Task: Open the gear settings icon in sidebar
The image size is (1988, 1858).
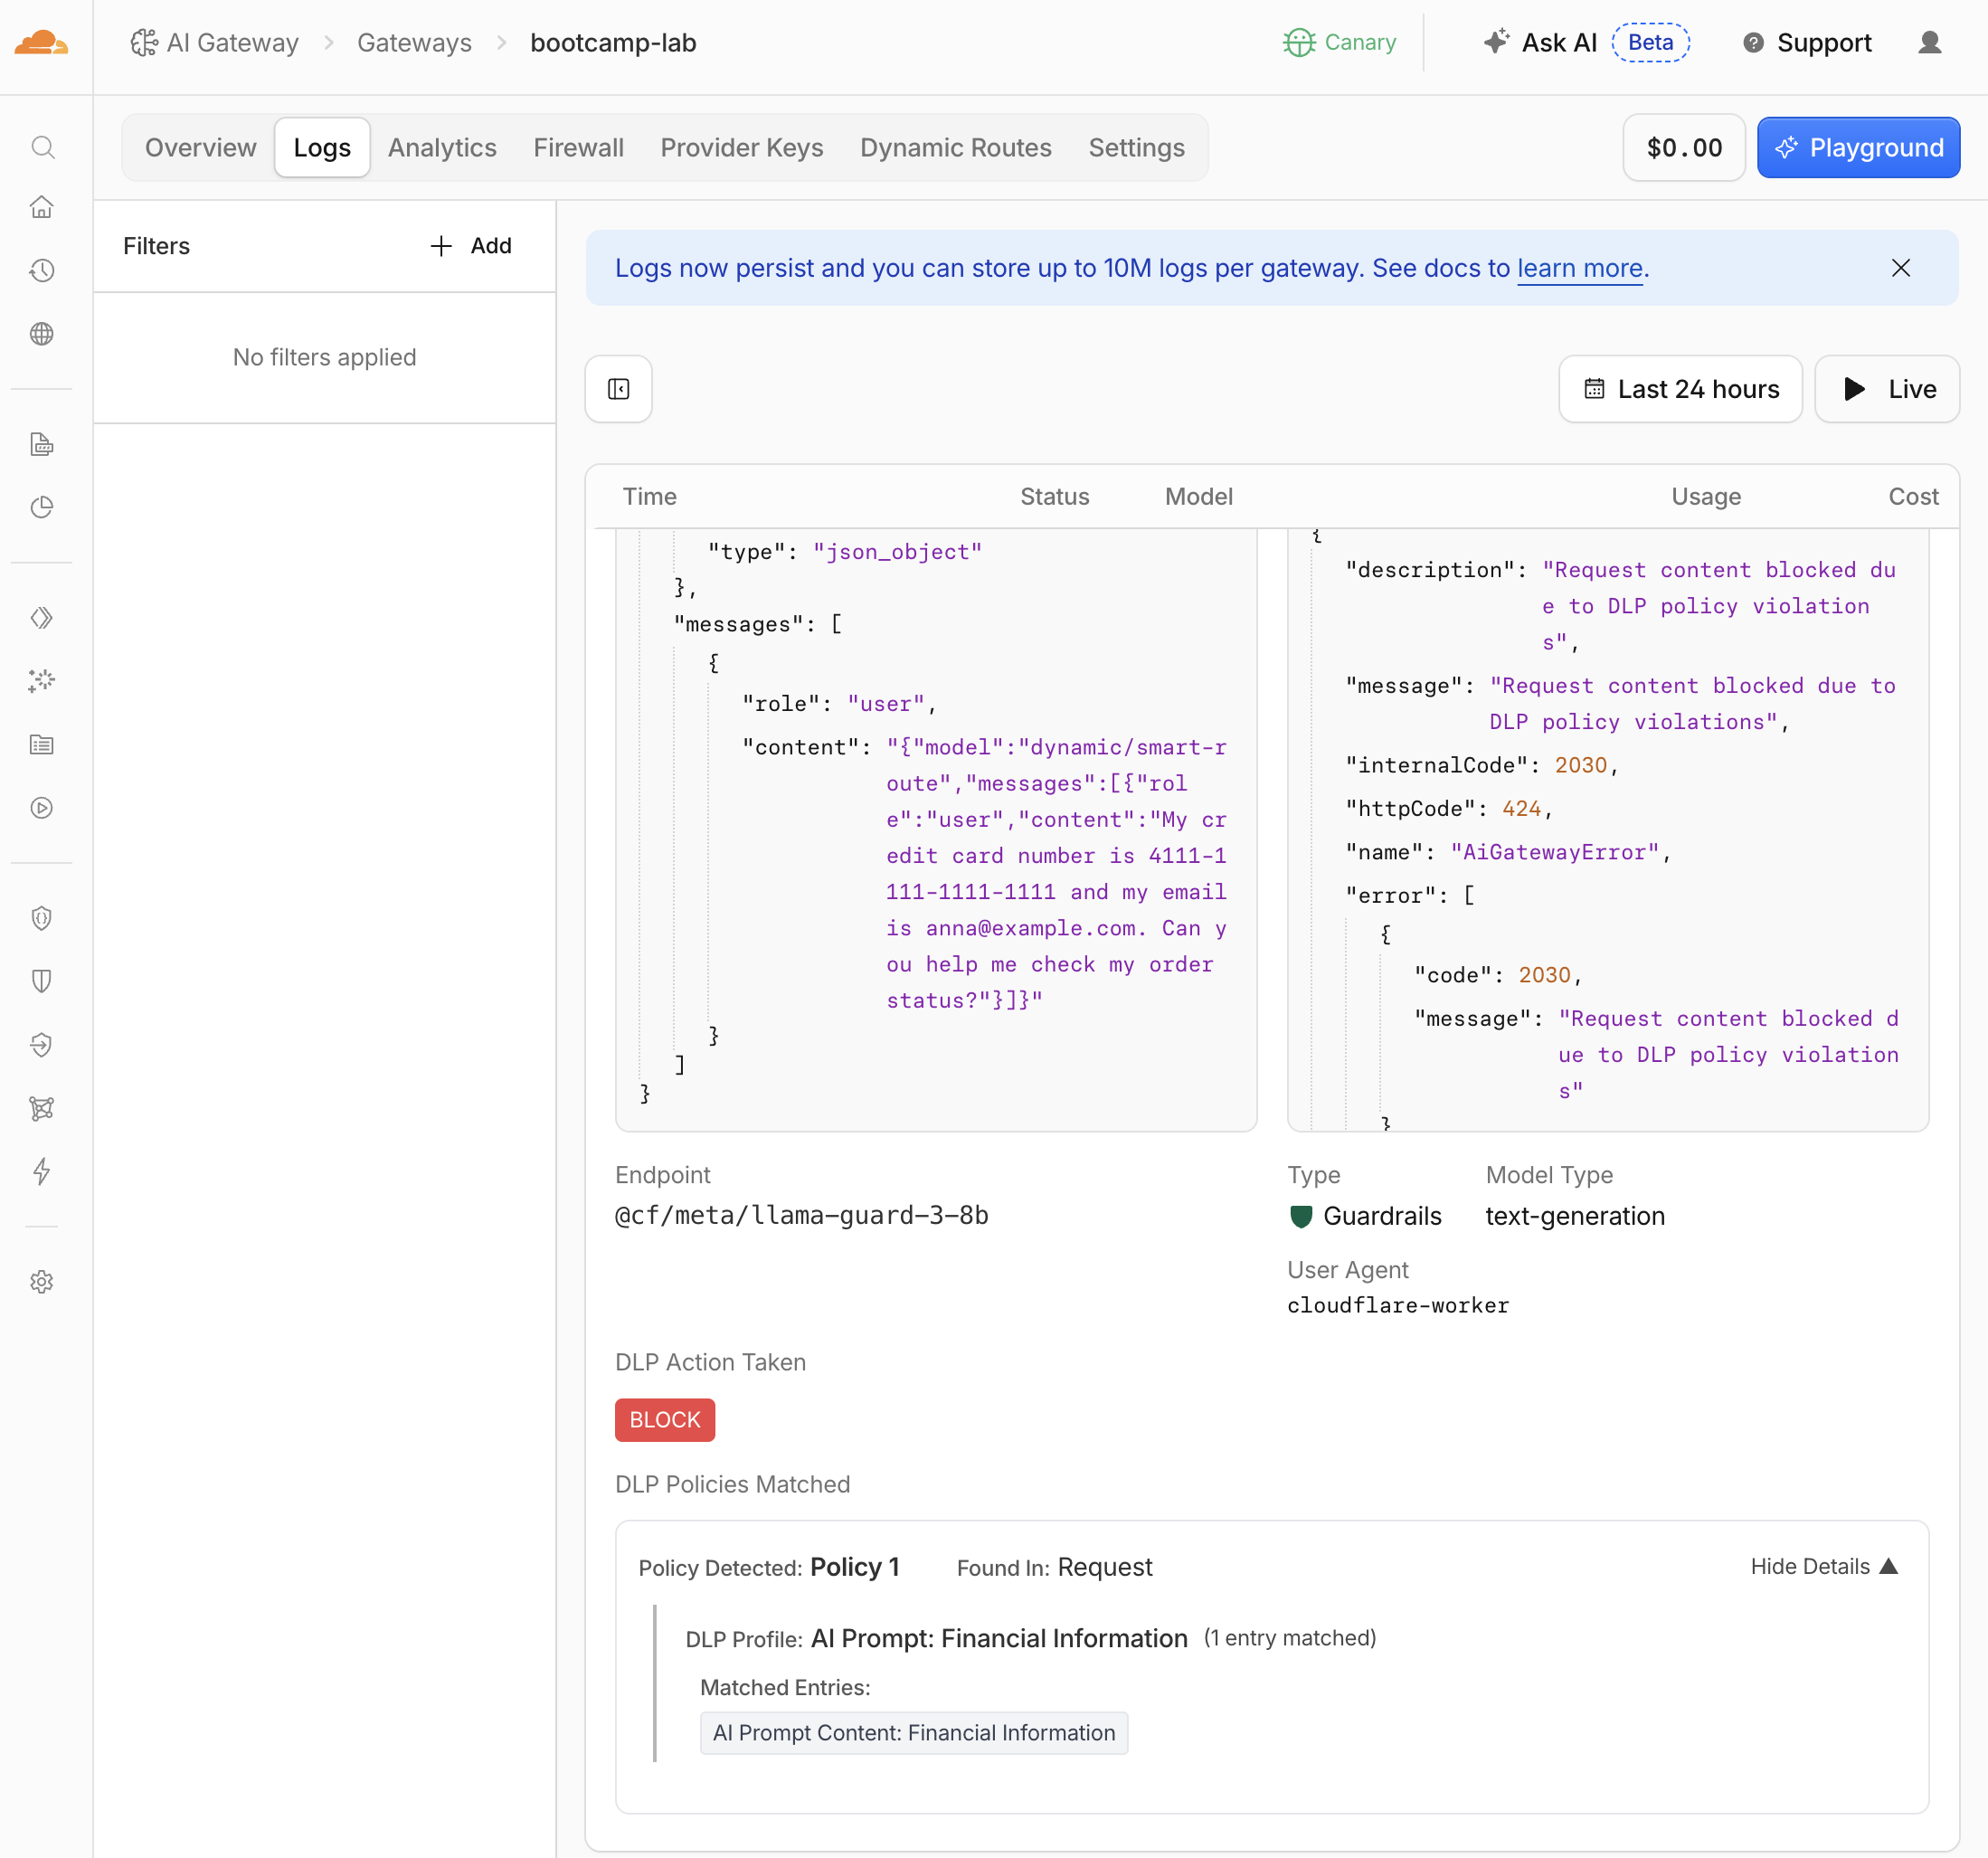Action: tap(42, 1282)
